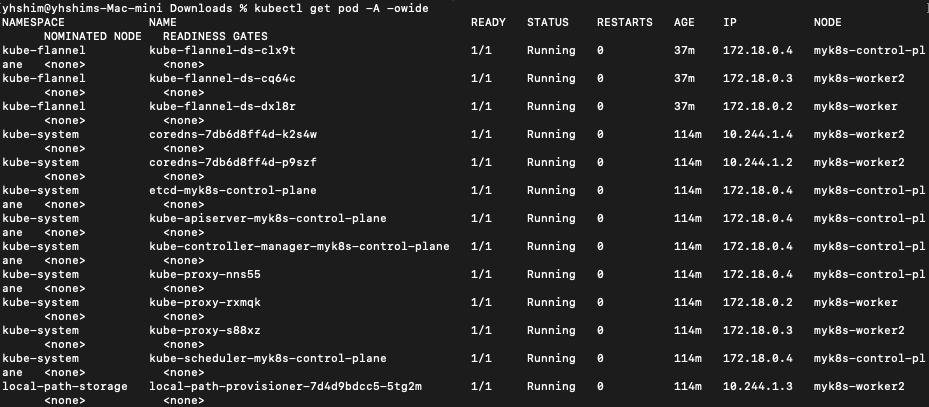Click kube-flannel namespace in ds-clx9t row

coord(44,50)
